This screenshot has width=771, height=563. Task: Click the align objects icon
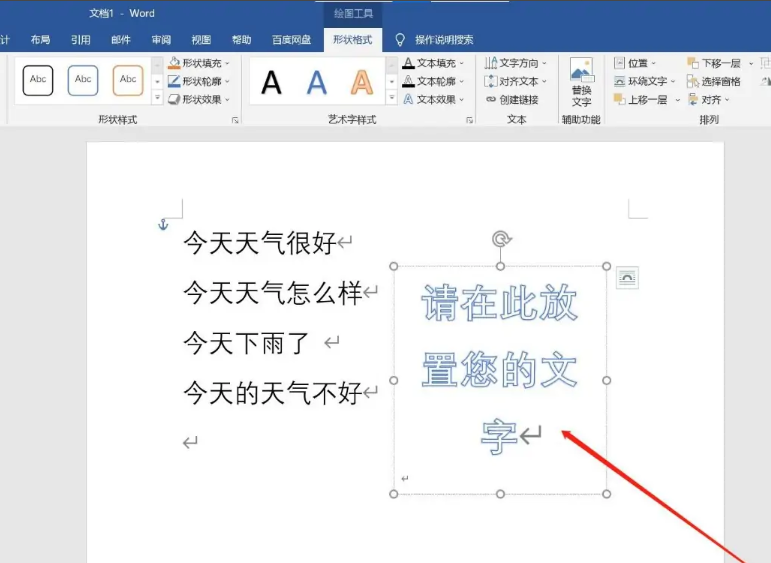tap(693, 100)
